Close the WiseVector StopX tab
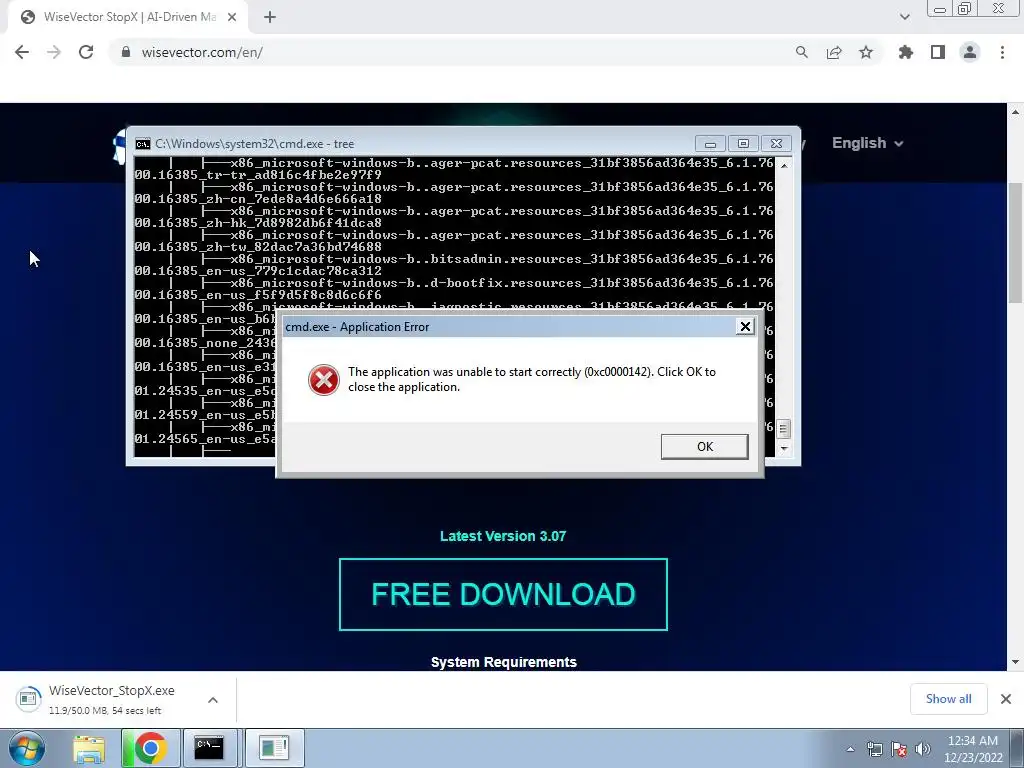This screenshot has height=768, width=1024. pos(232,17)
